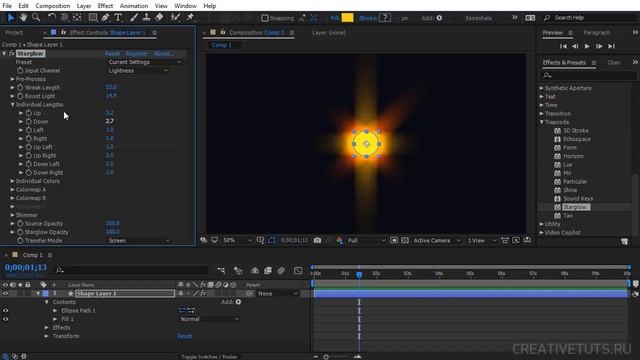Click the graph editor icon in timeline
This screenshot has height=360, width=640.
click(x=298, y=270)
